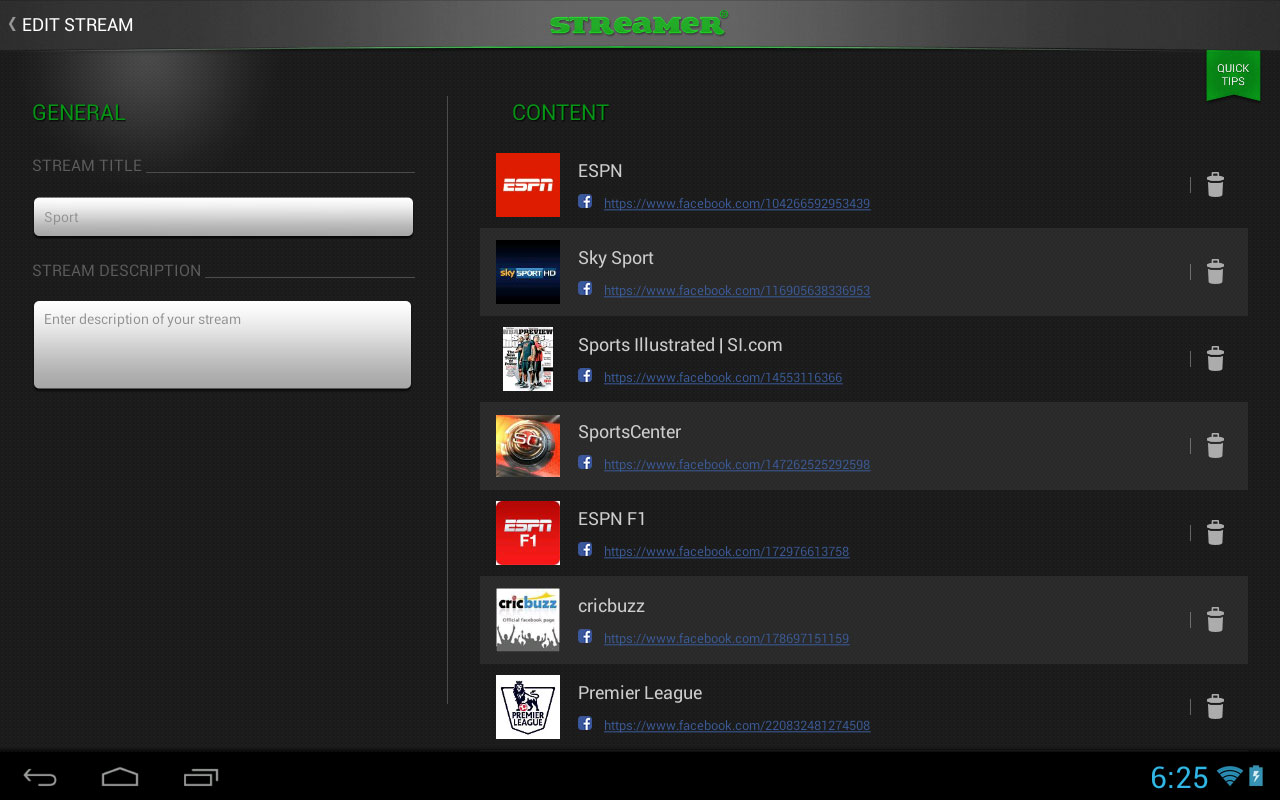Click Facebook icon under cricbuzz
This screenshot has width=1280, height=800.
coord(585,636)
